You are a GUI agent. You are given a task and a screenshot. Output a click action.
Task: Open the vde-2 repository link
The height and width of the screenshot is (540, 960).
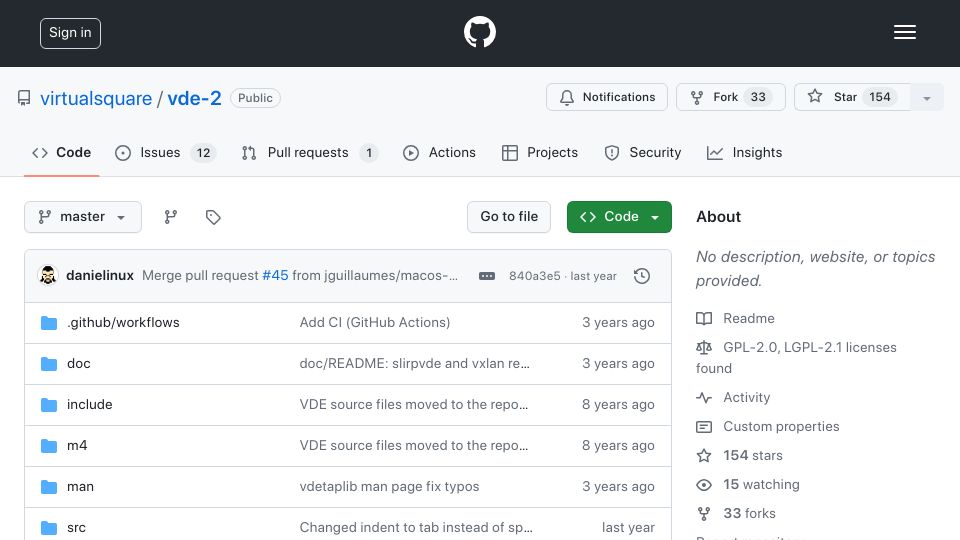[194, 98]
